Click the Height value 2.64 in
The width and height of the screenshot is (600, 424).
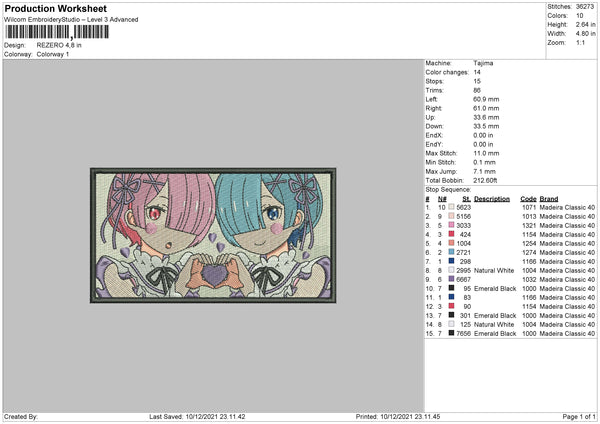tap(585, 24)
